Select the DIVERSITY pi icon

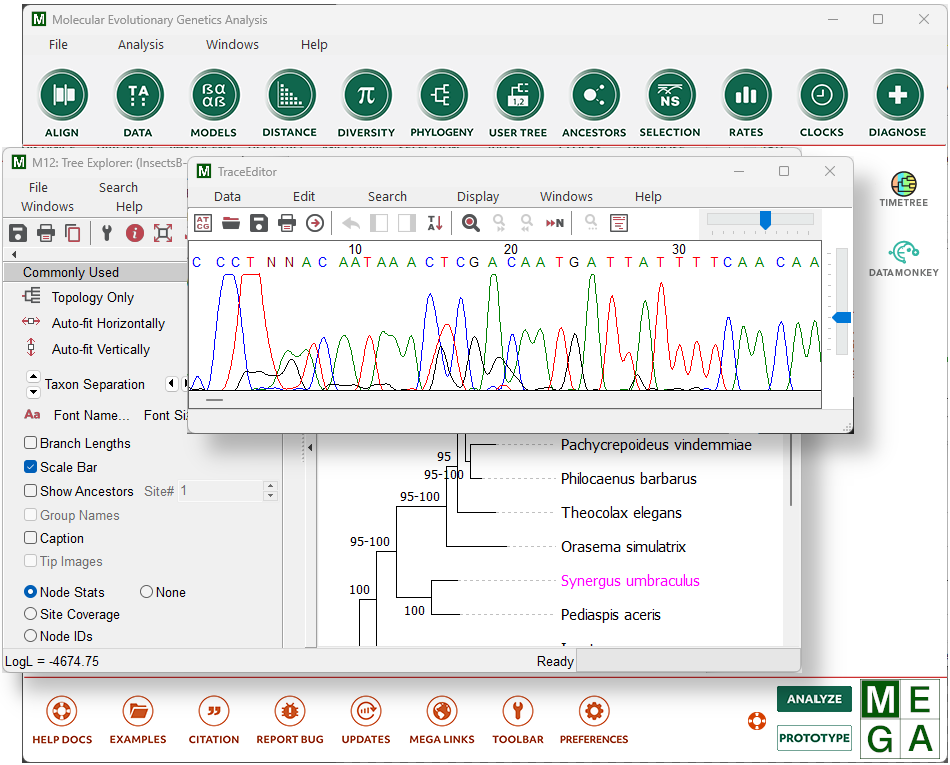(x=366, y=95)
